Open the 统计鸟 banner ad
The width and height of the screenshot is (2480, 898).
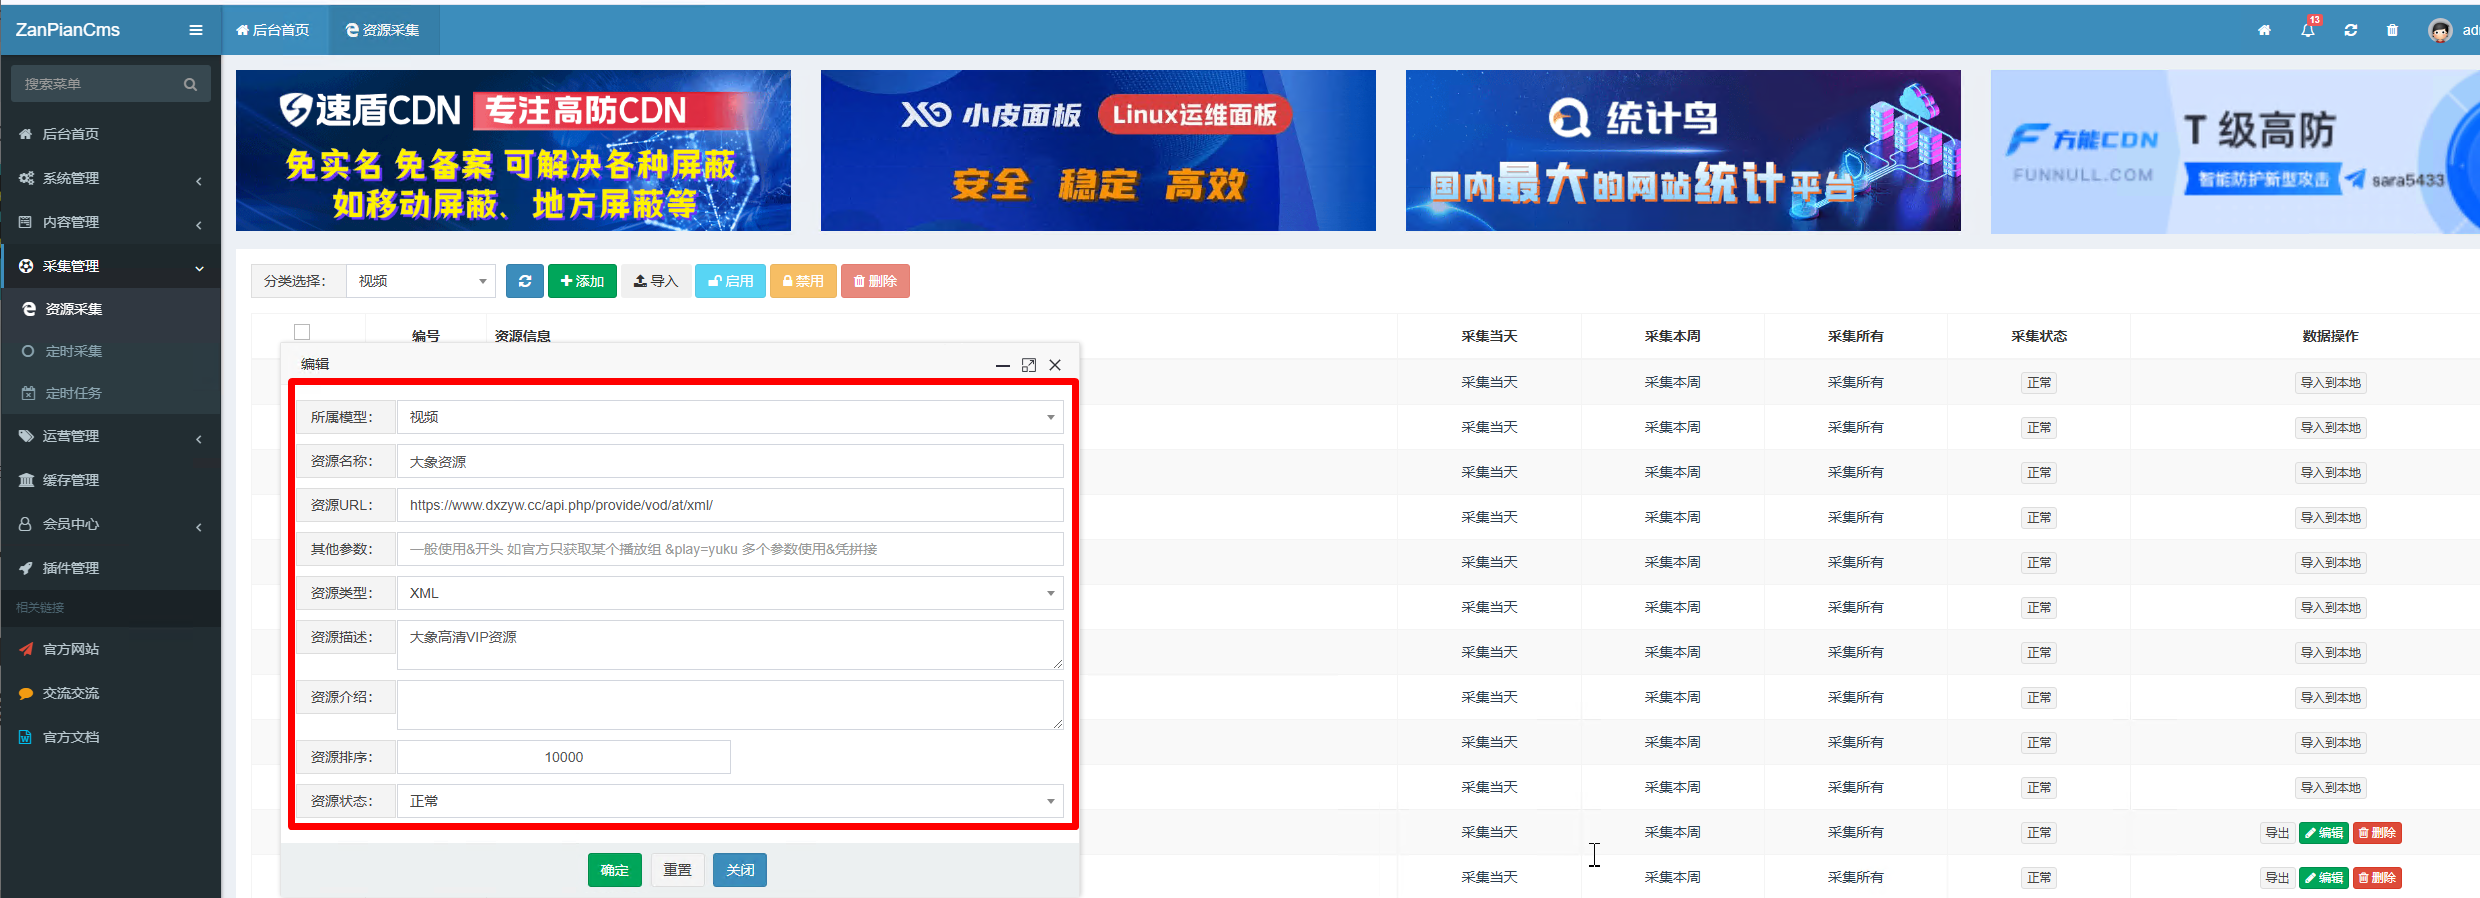[1683, 150]
